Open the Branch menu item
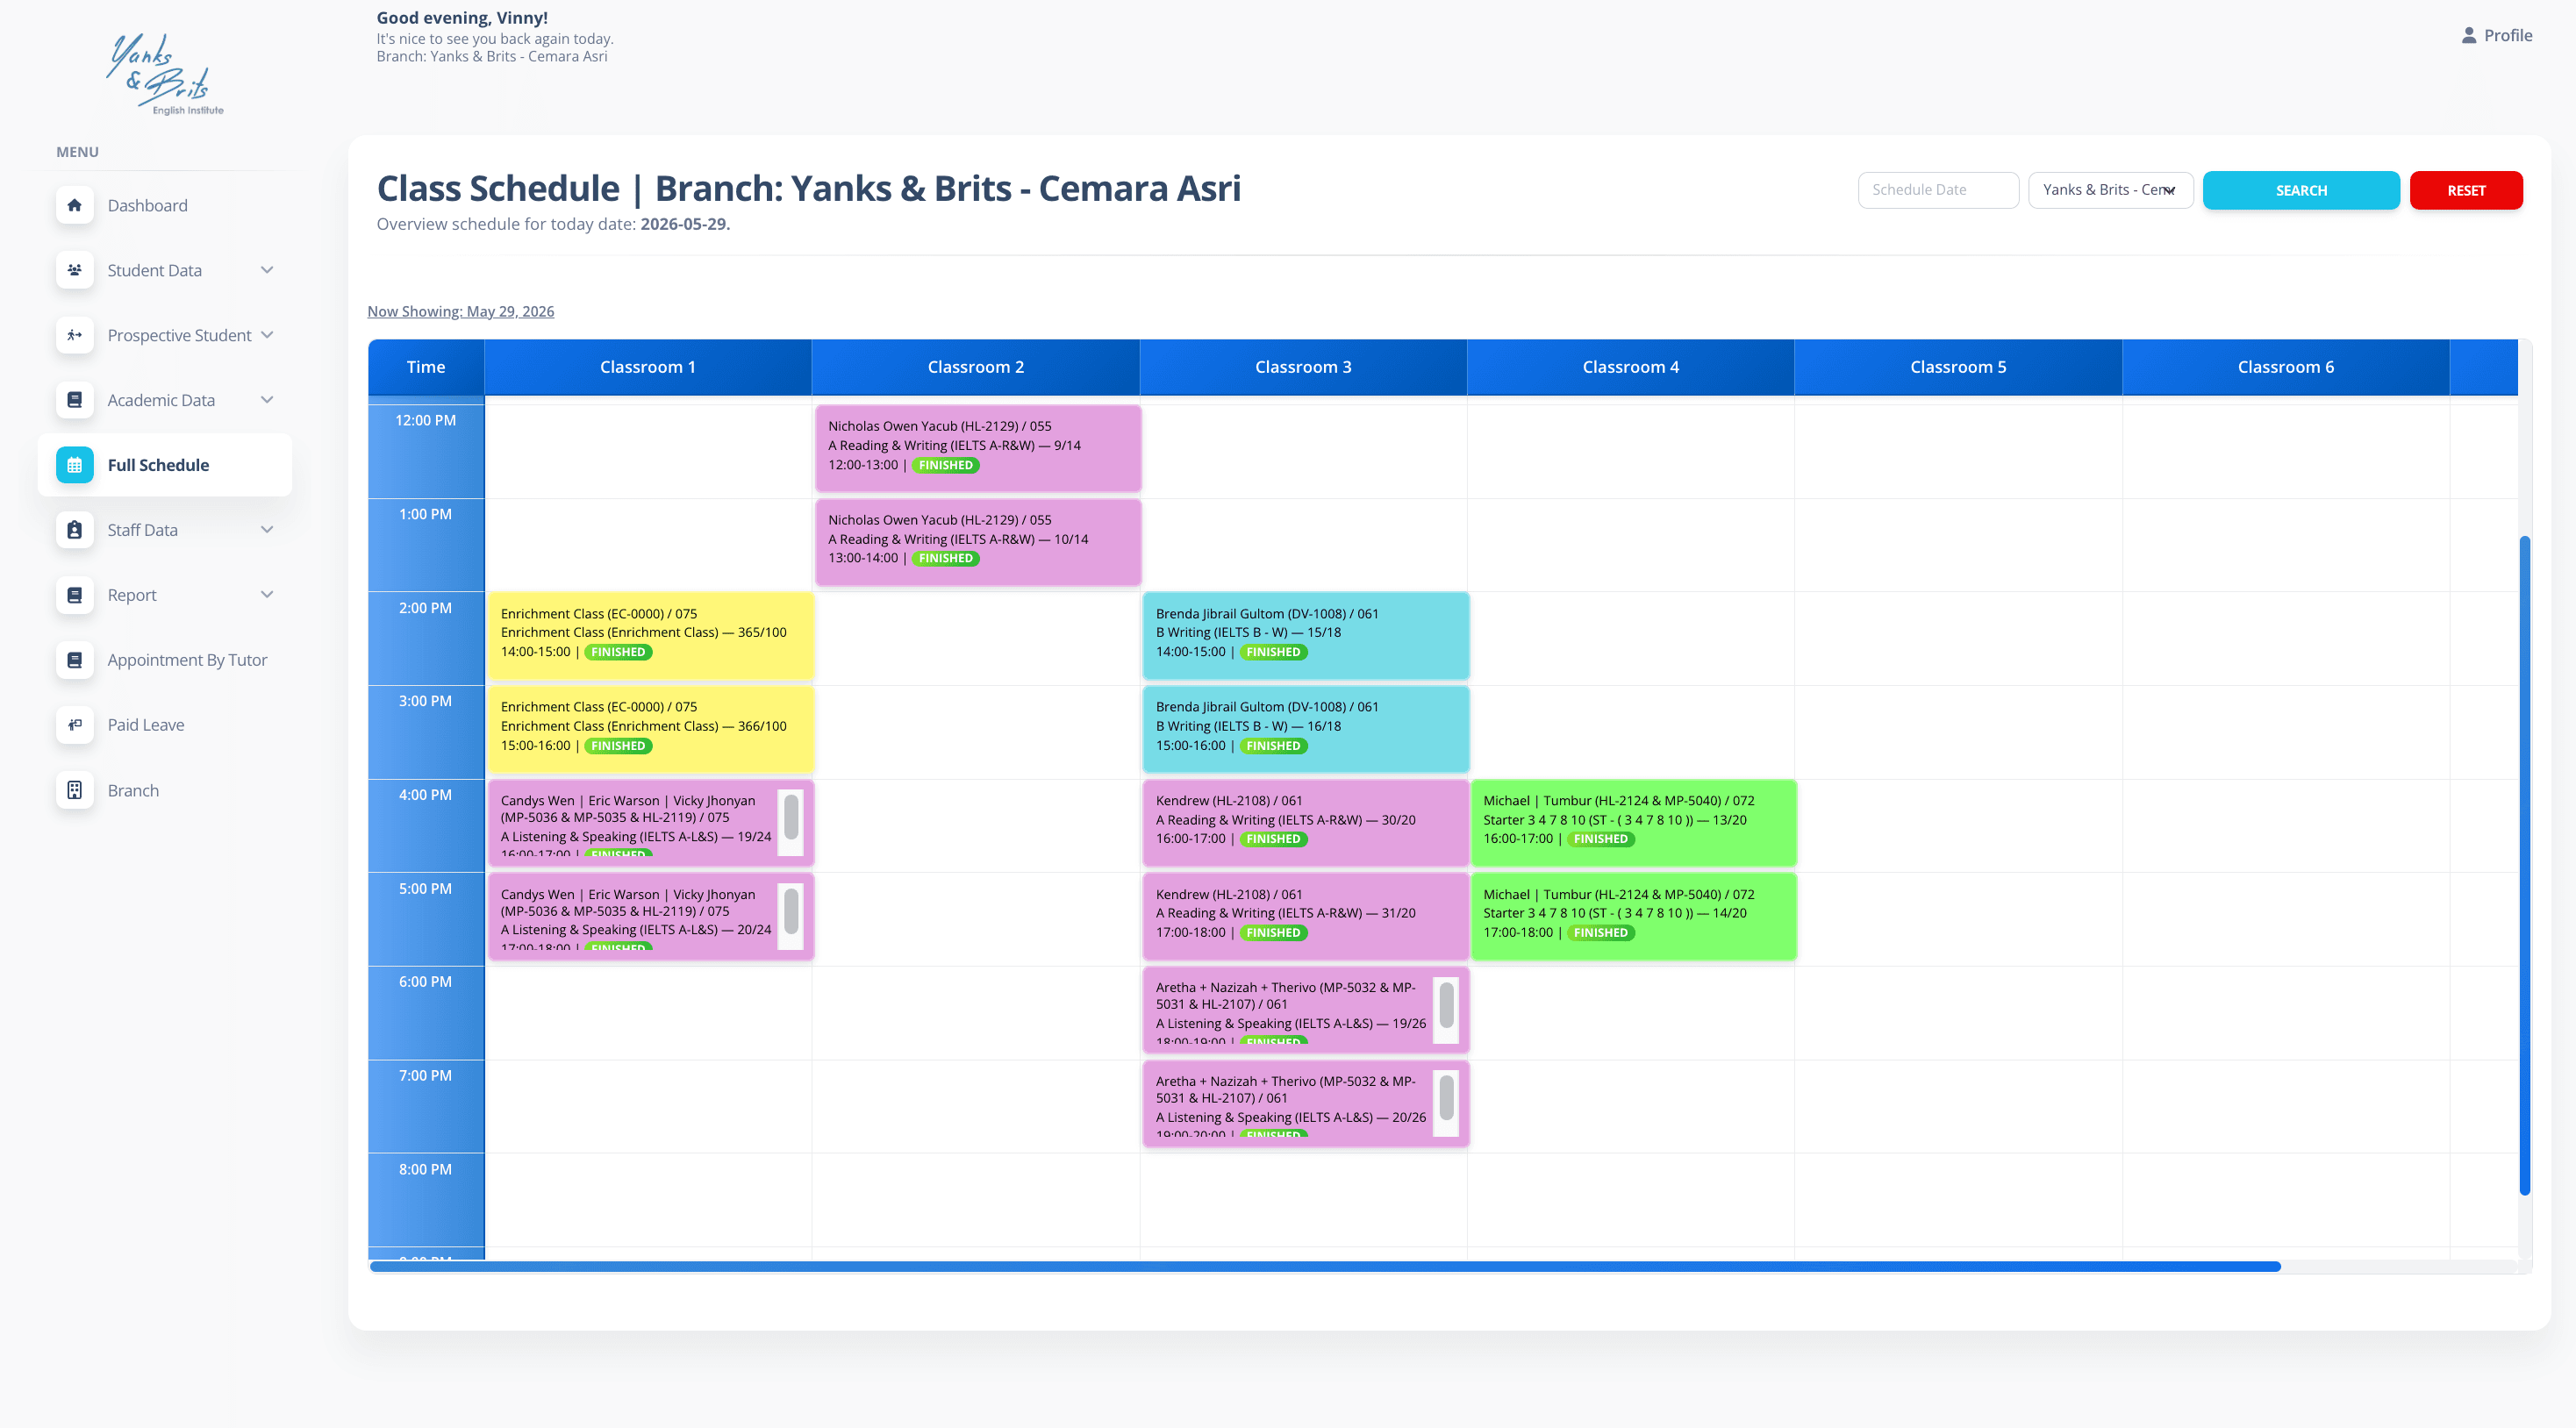Screen dimensions: 2576x1428 click(165, 790)
